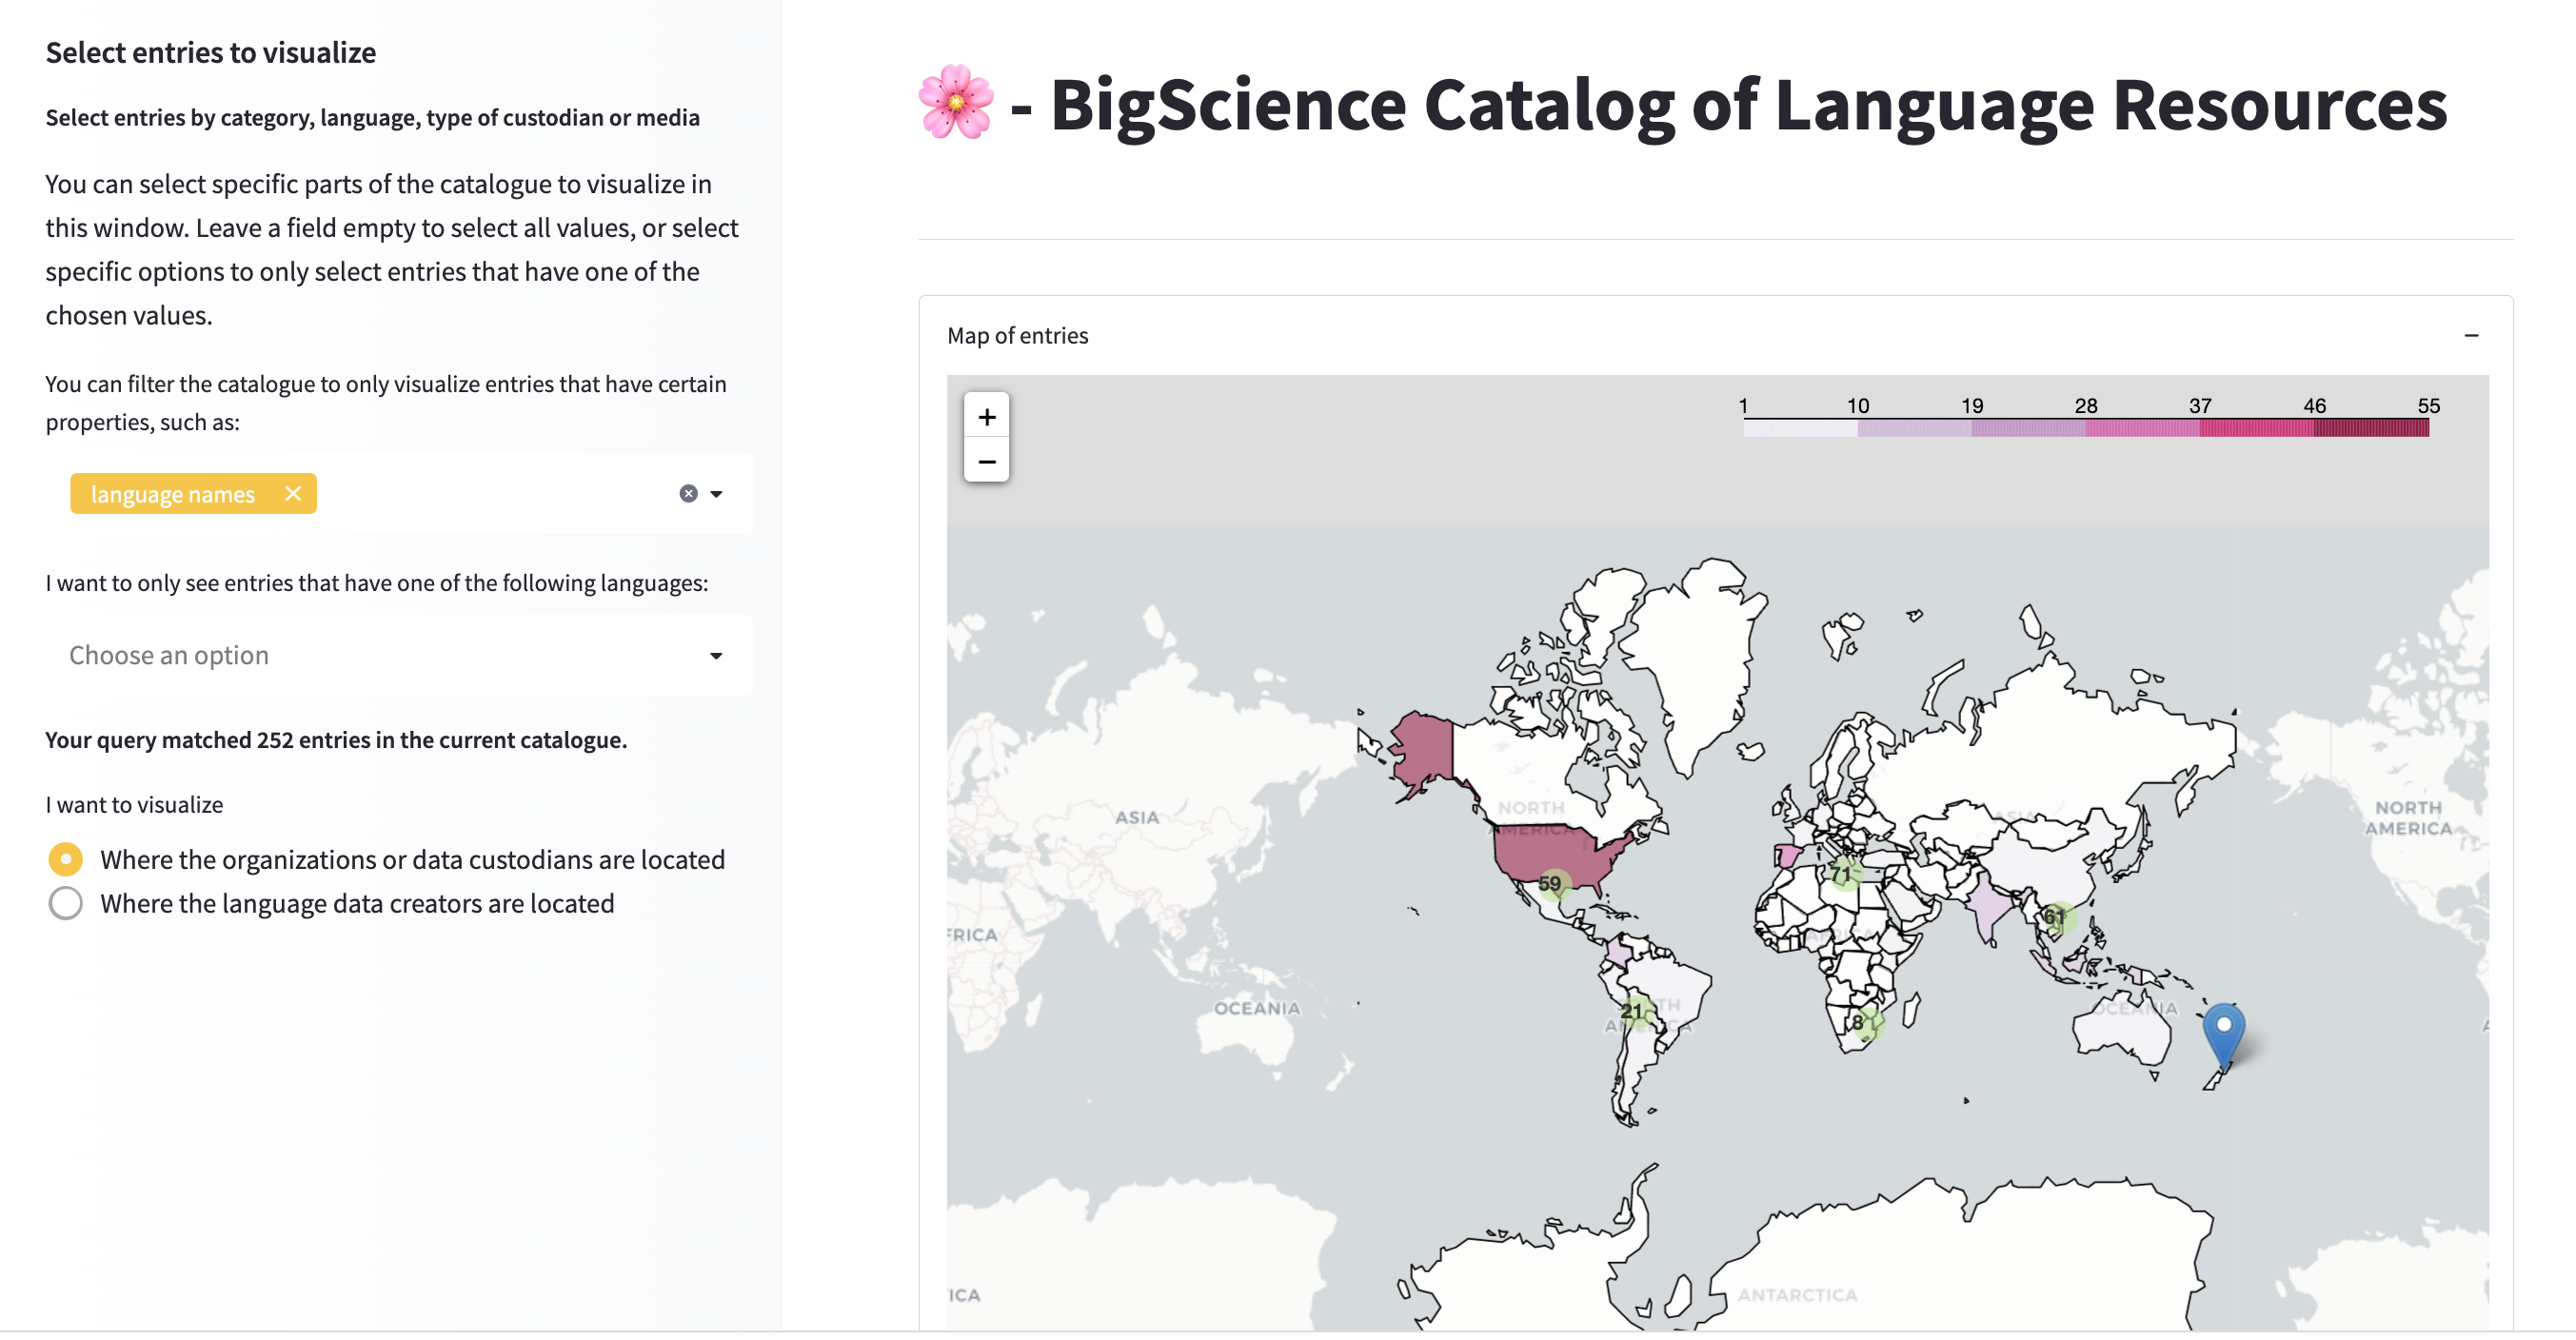Click the 'Select entries to visualize' heading
This screenshot has width=2576, height=1340.
211,52
